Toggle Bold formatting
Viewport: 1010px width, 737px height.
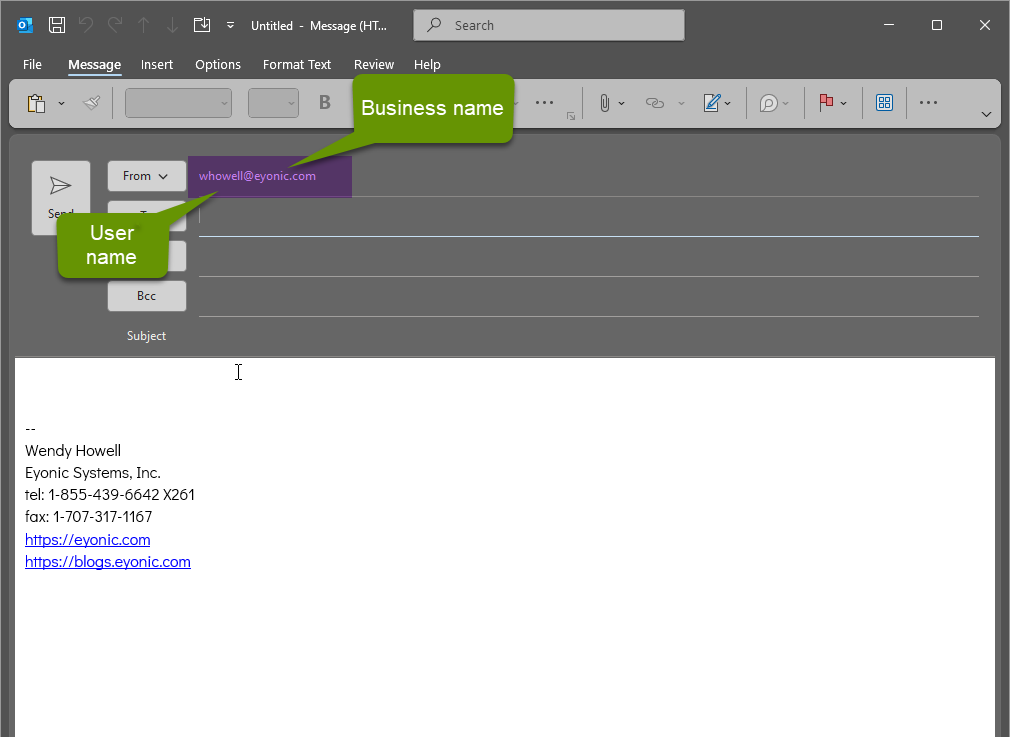[x=323, y=103]
